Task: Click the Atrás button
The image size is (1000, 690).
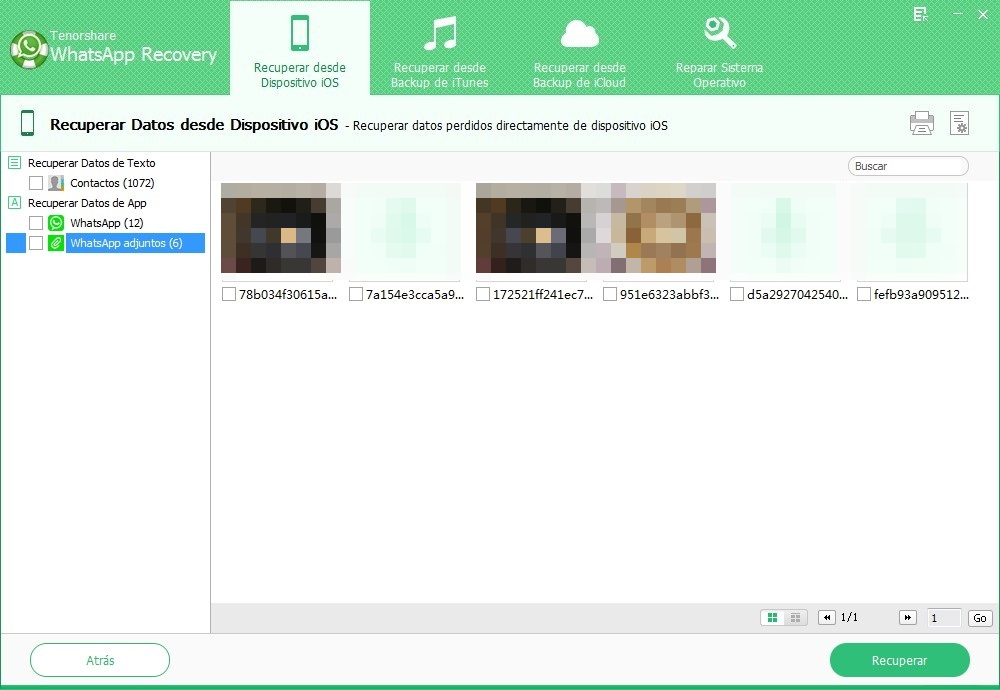Action: point(100,660)
